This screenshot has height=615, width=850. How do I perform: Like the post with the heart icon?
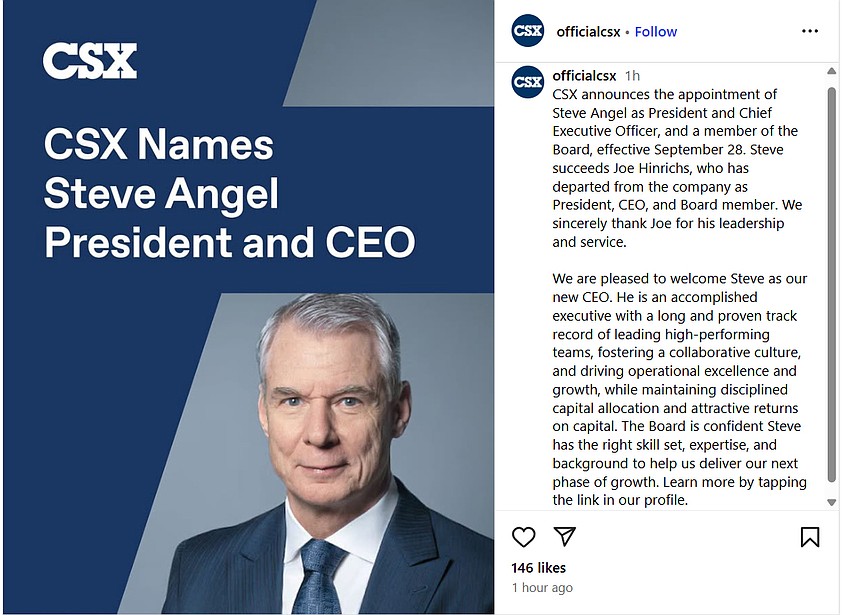tap(523, 537)
